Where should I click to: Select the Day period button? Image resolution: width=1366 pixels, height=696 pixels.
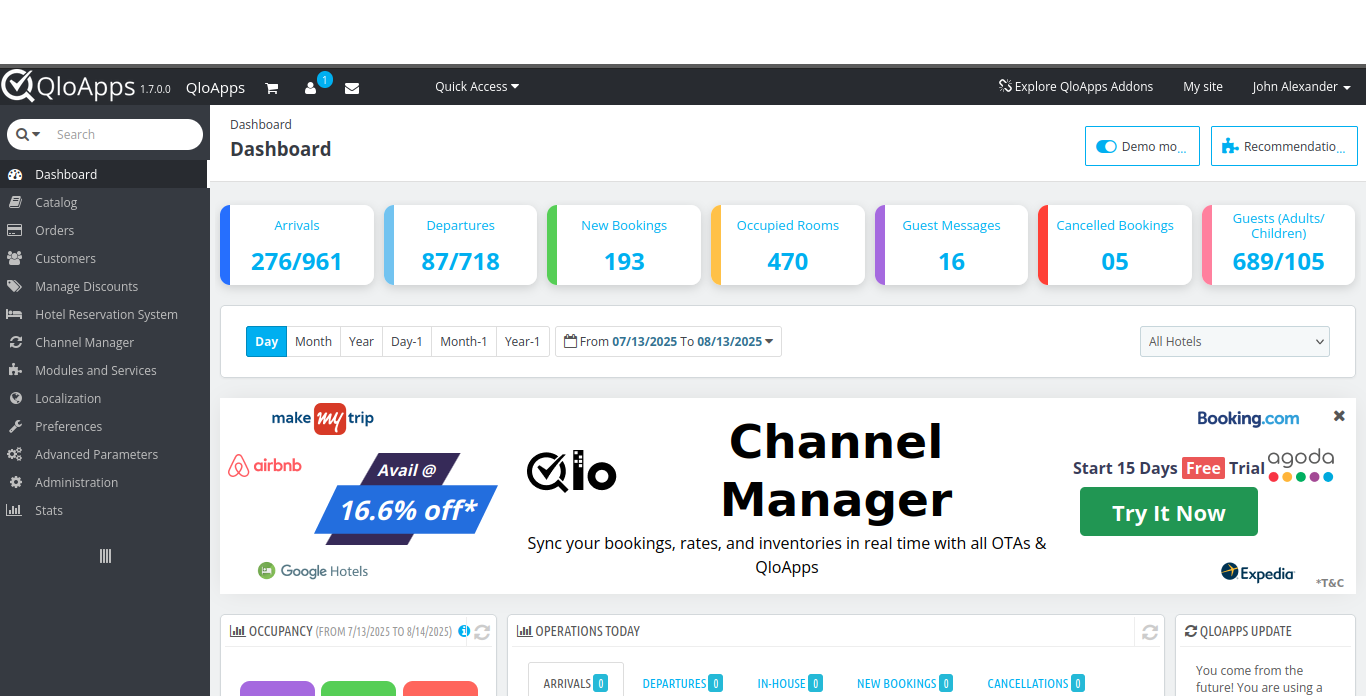266,341
